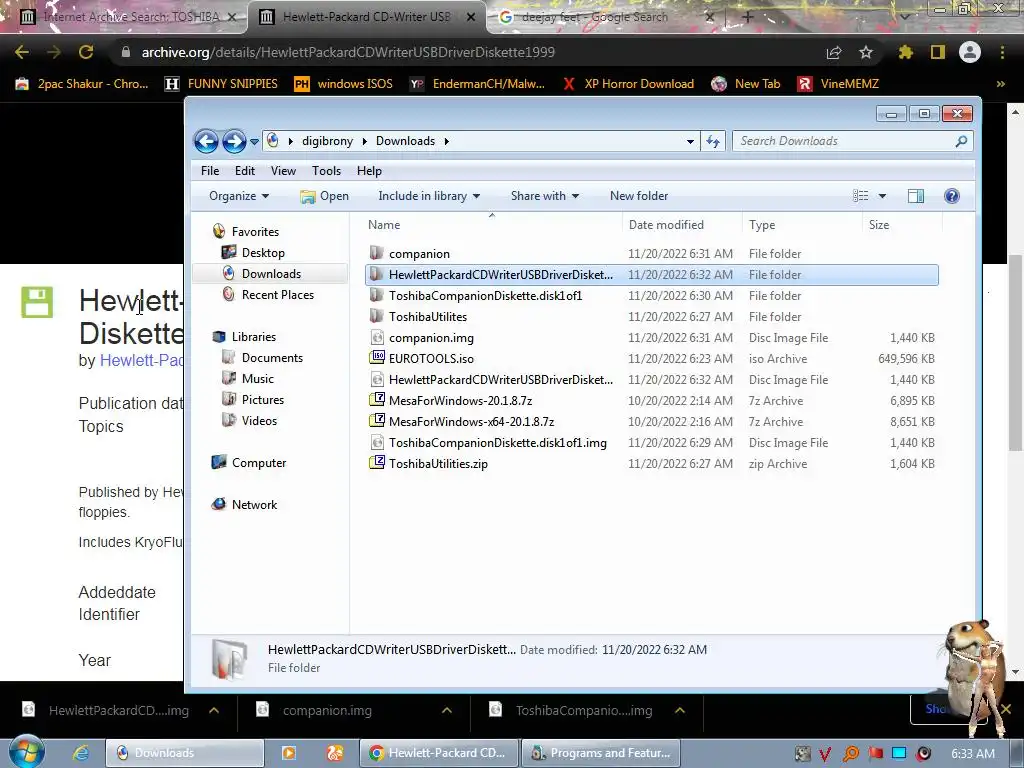Open the XP Horror Download bookmark

[628, 84]
